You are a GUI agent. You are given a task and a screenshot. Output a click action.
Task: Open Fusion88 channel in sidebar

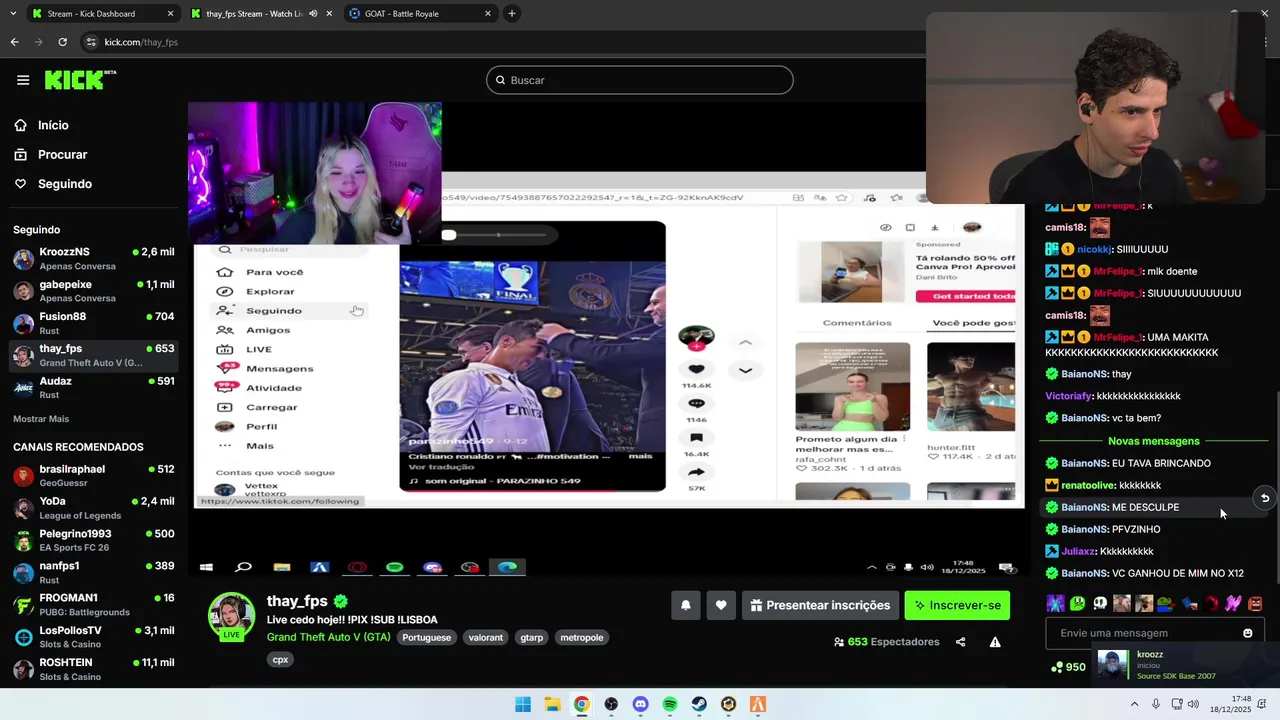point(94,322)
